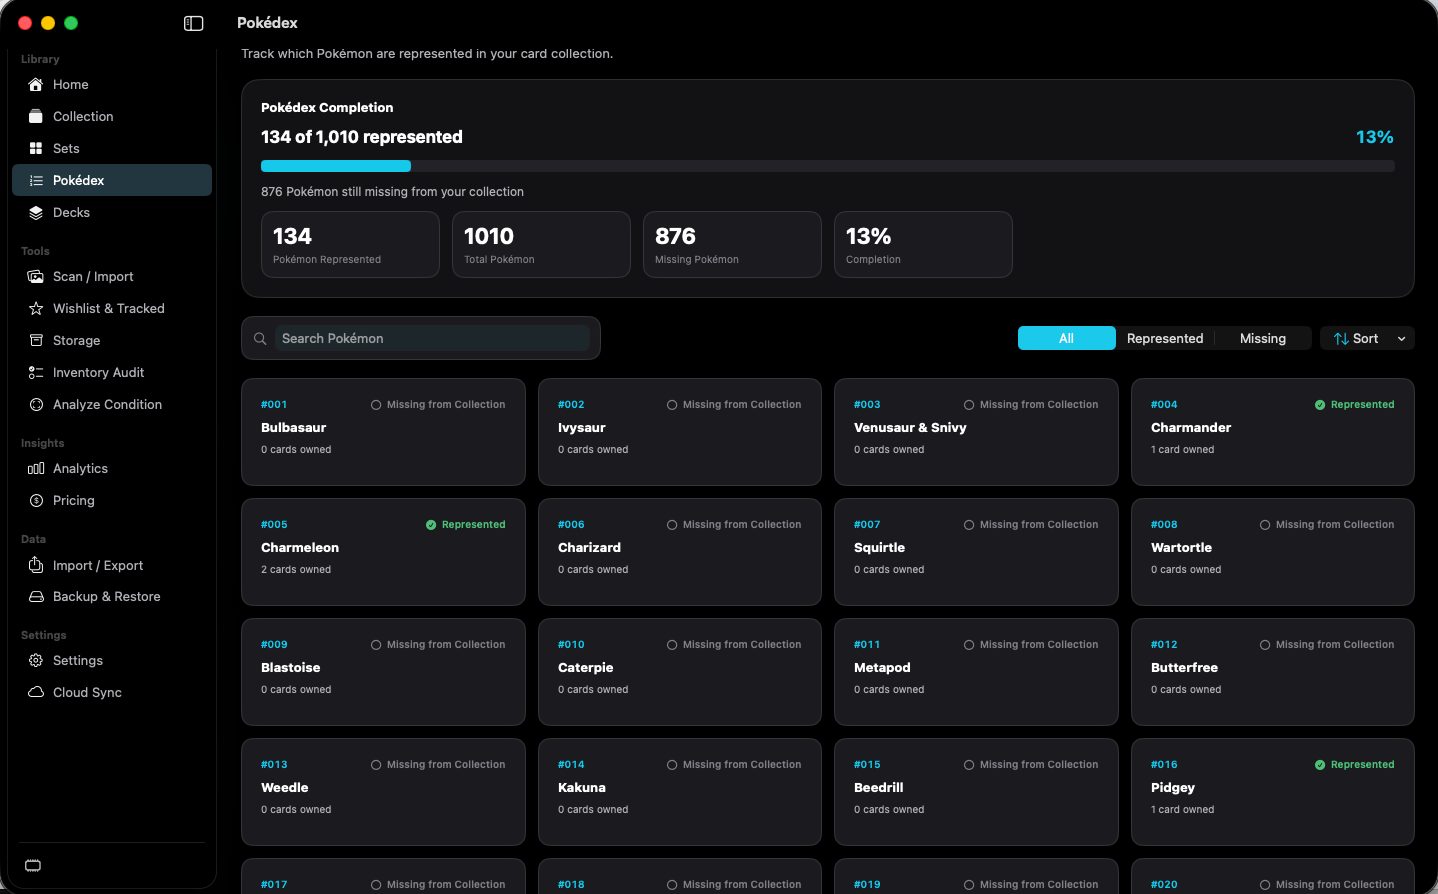
Task: Show all Pokémon with the All filter
Action: [x=1066, y=339]
